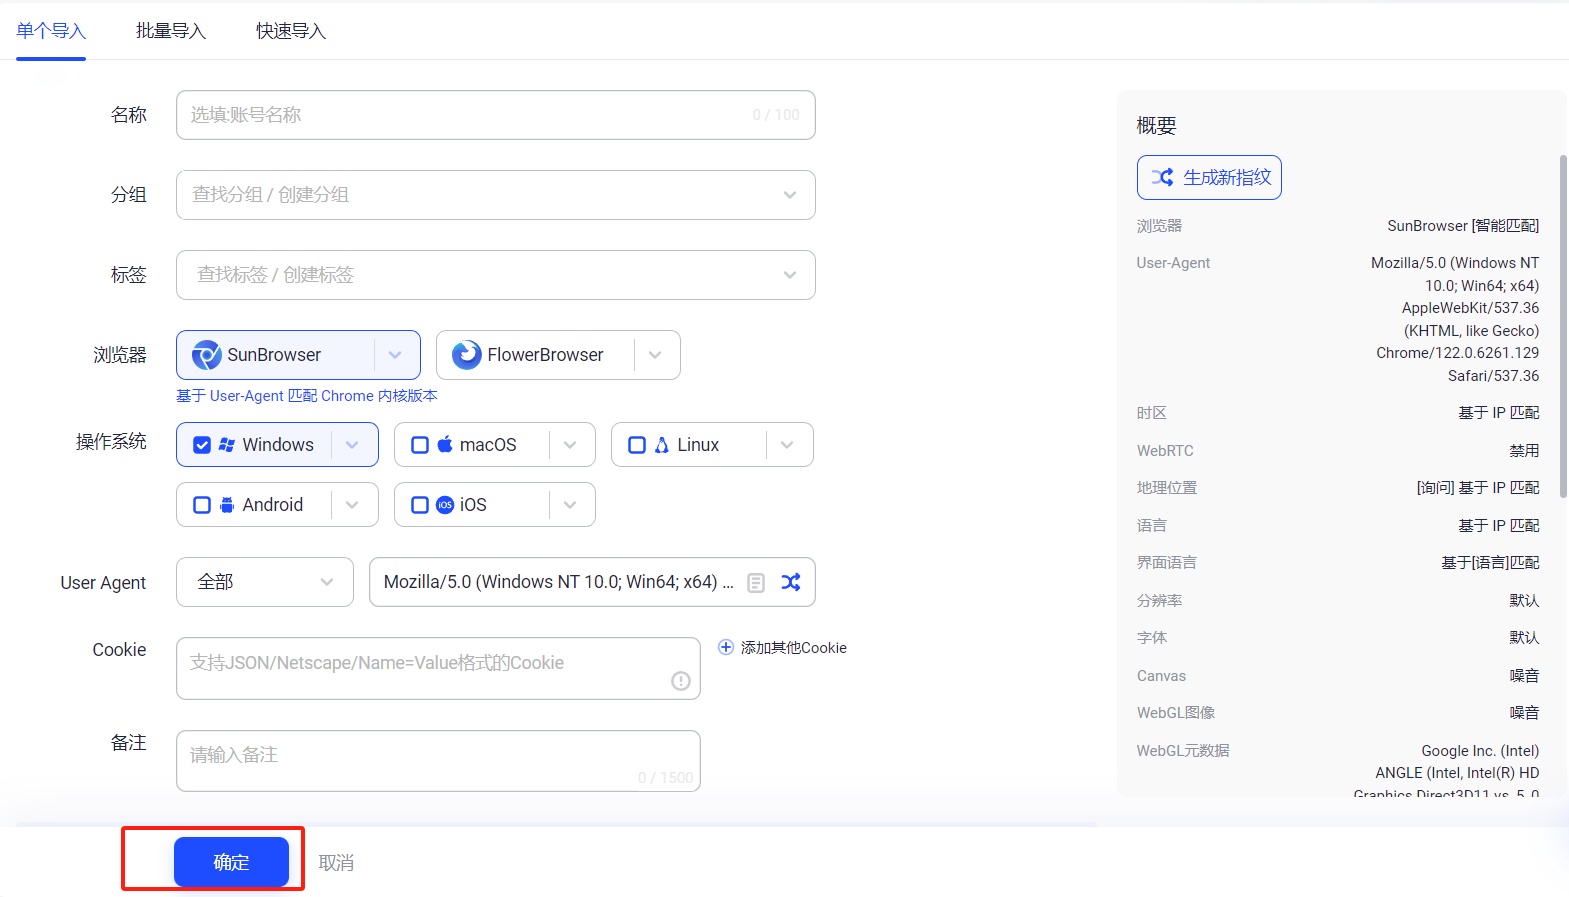Open Linux version dropdown arrow

[787, 445]
